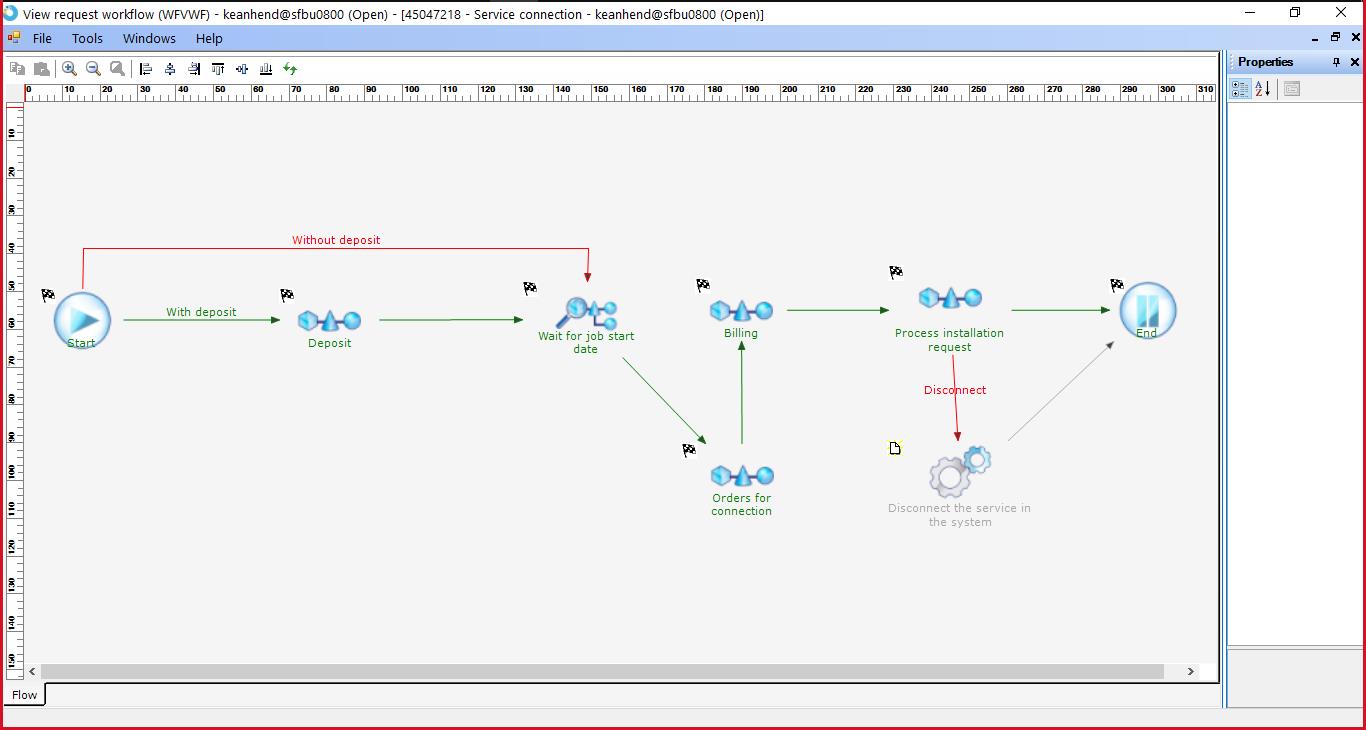Click the green refresh arrows icon
Screen dimensions: 1366x730
tap(290, 69)
